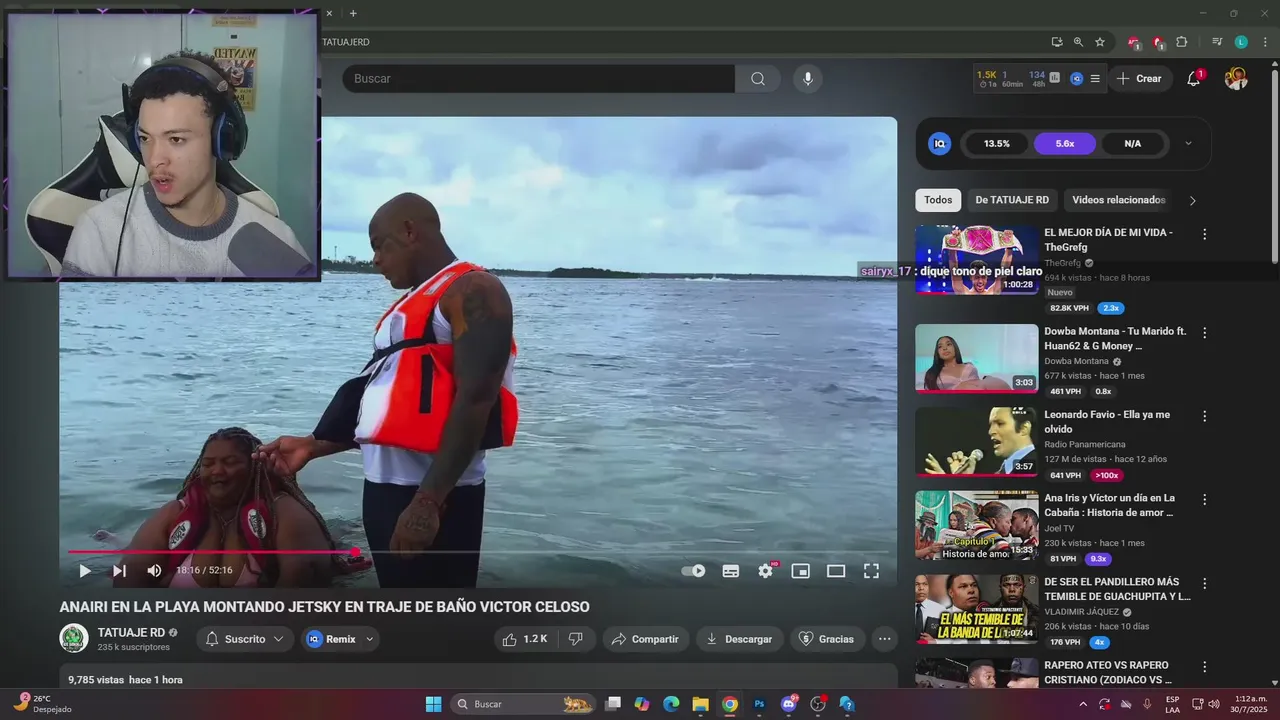This screenshot has width=1280, height=720.
Task: Select the Videos relacionados chip
Action: pyautogui.click(x=1119, y=200)
